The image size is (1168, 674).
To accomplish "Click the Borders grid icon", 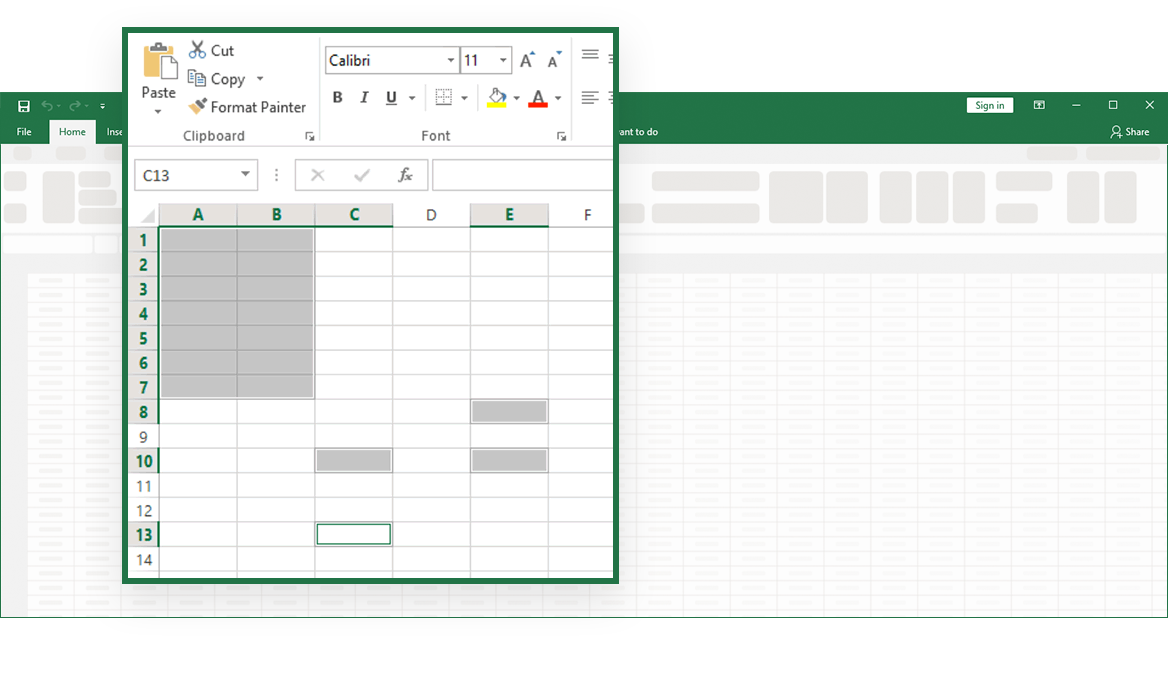I will tap(444, 97).
